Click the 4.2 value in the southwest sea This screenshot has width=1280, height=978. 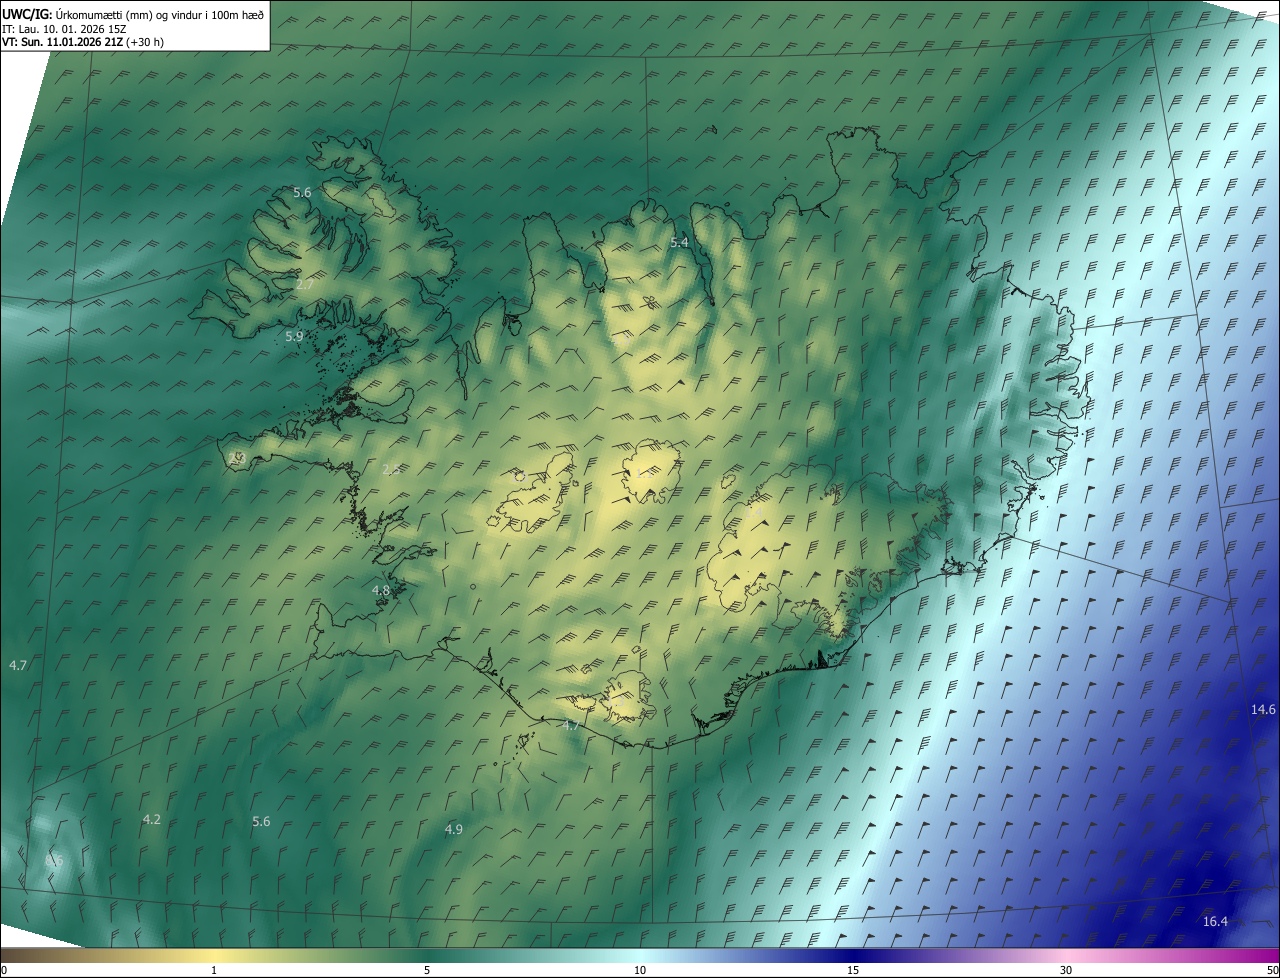[151, 819]
